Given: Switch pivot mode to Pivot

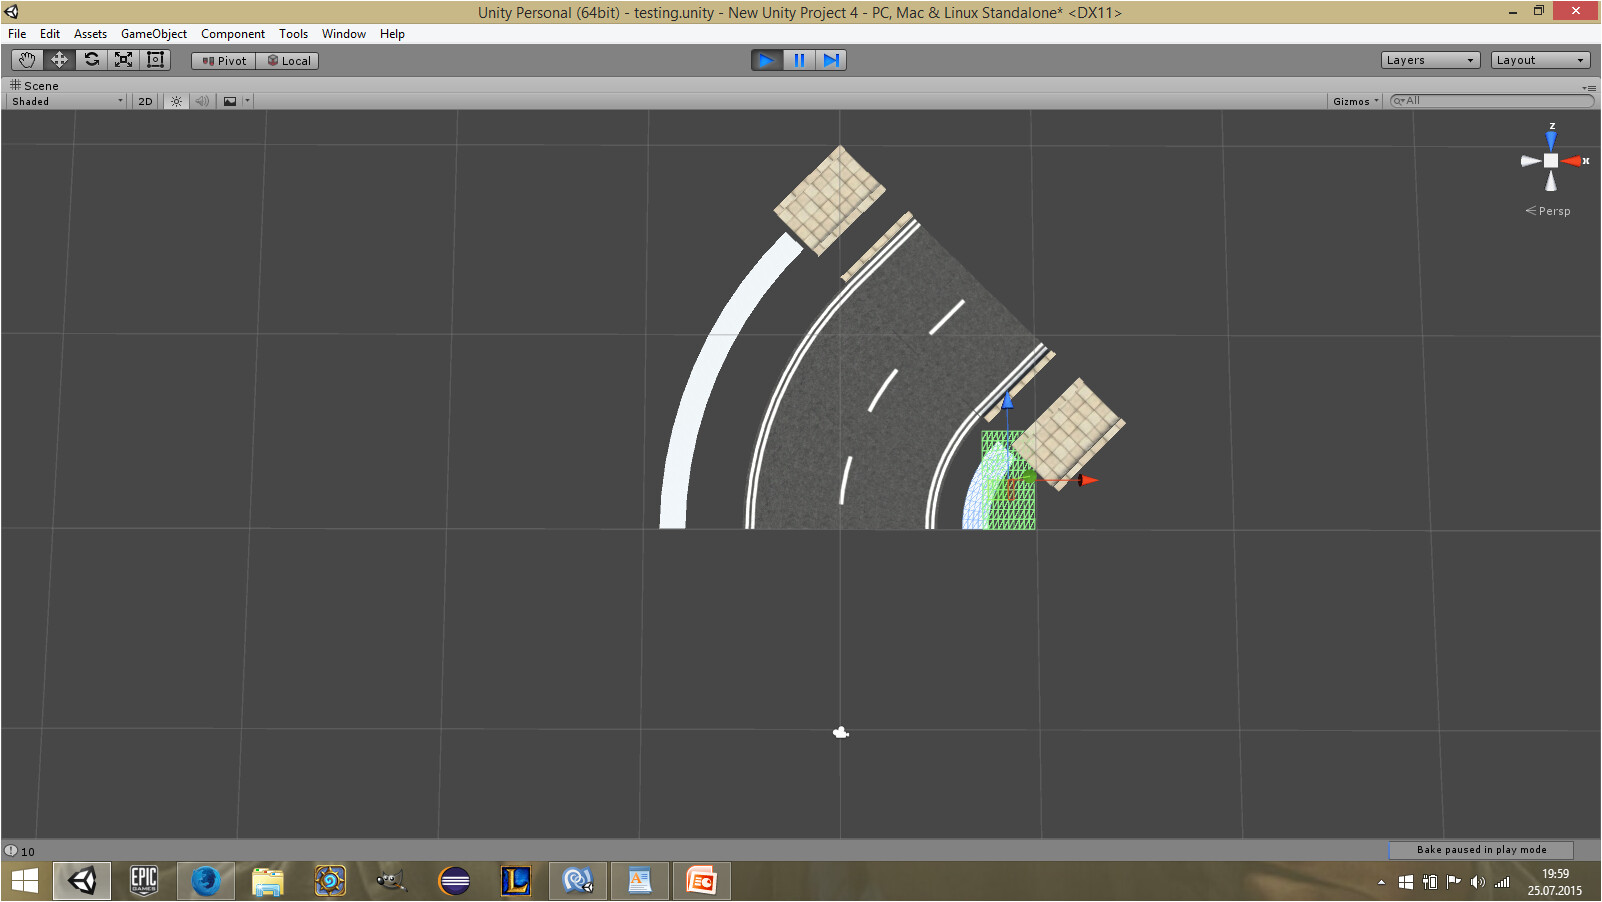Looking at the screenshot, I should click(222, 60).
